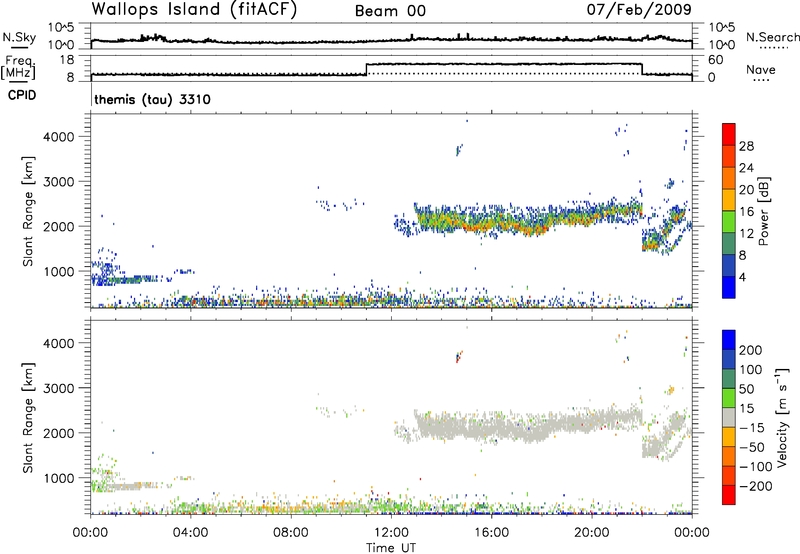
Task: Select the '28' label on the power colorbar
Action: [746, 146]
